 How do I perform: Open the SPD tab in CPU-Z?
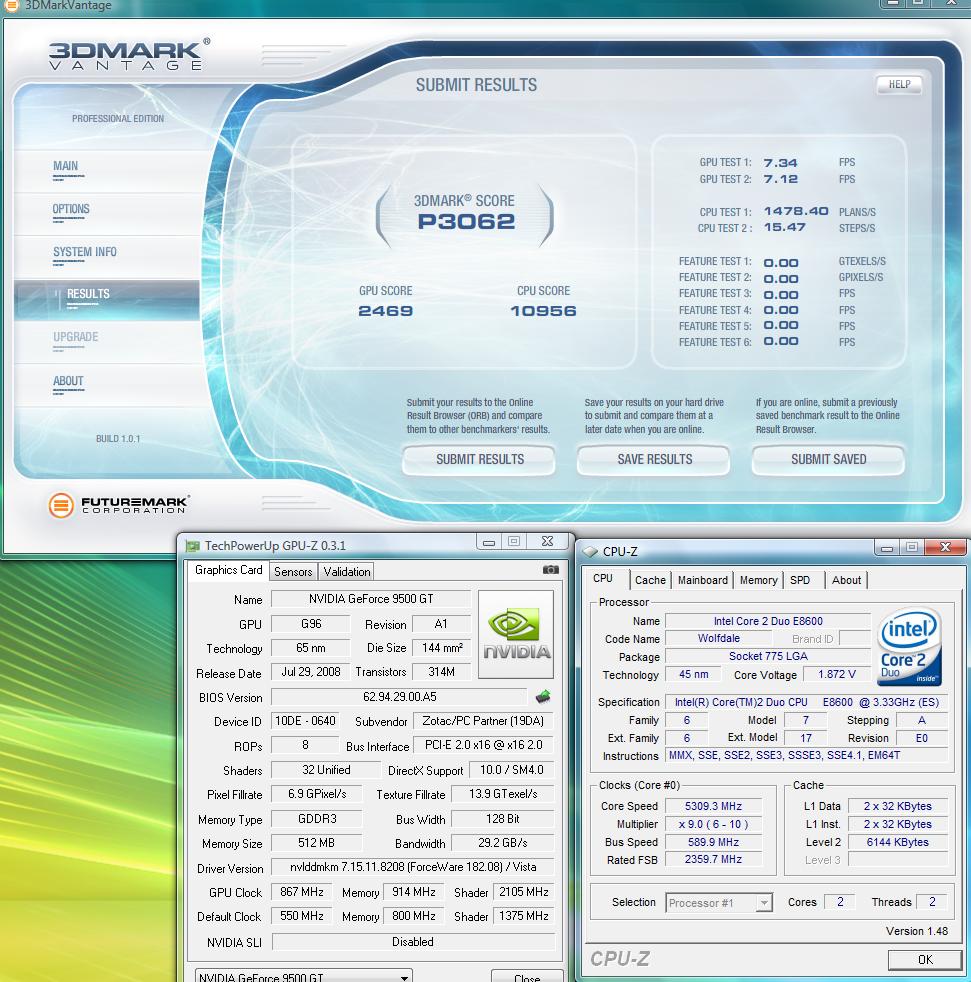[x=800, y=581]
